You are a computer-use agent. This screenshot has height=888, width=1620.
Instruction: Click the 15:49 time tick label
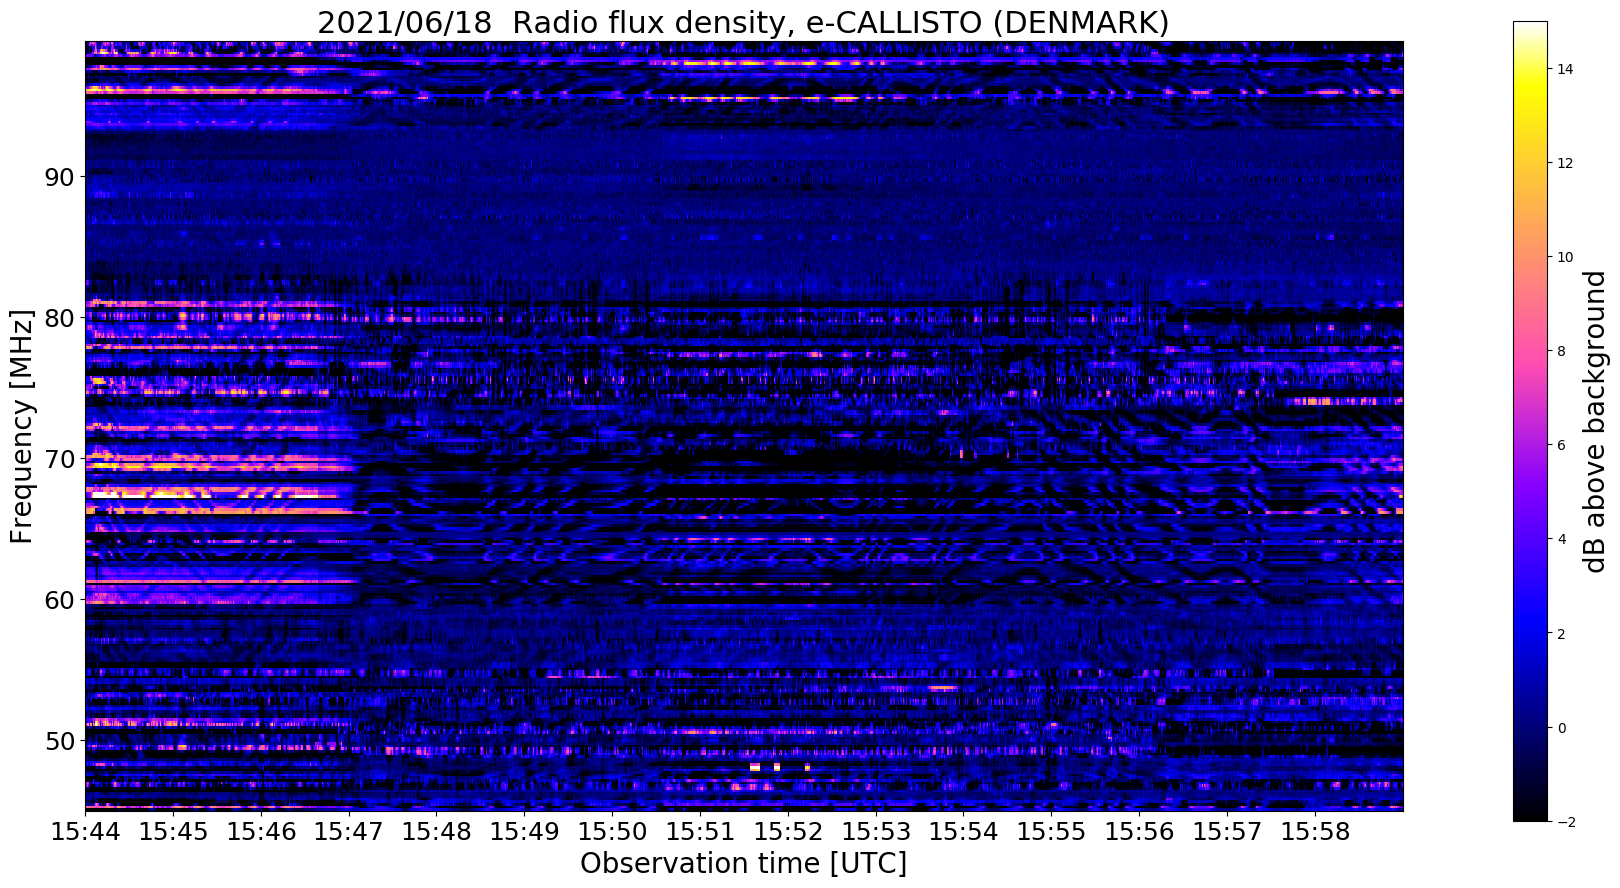click(525, 832)
